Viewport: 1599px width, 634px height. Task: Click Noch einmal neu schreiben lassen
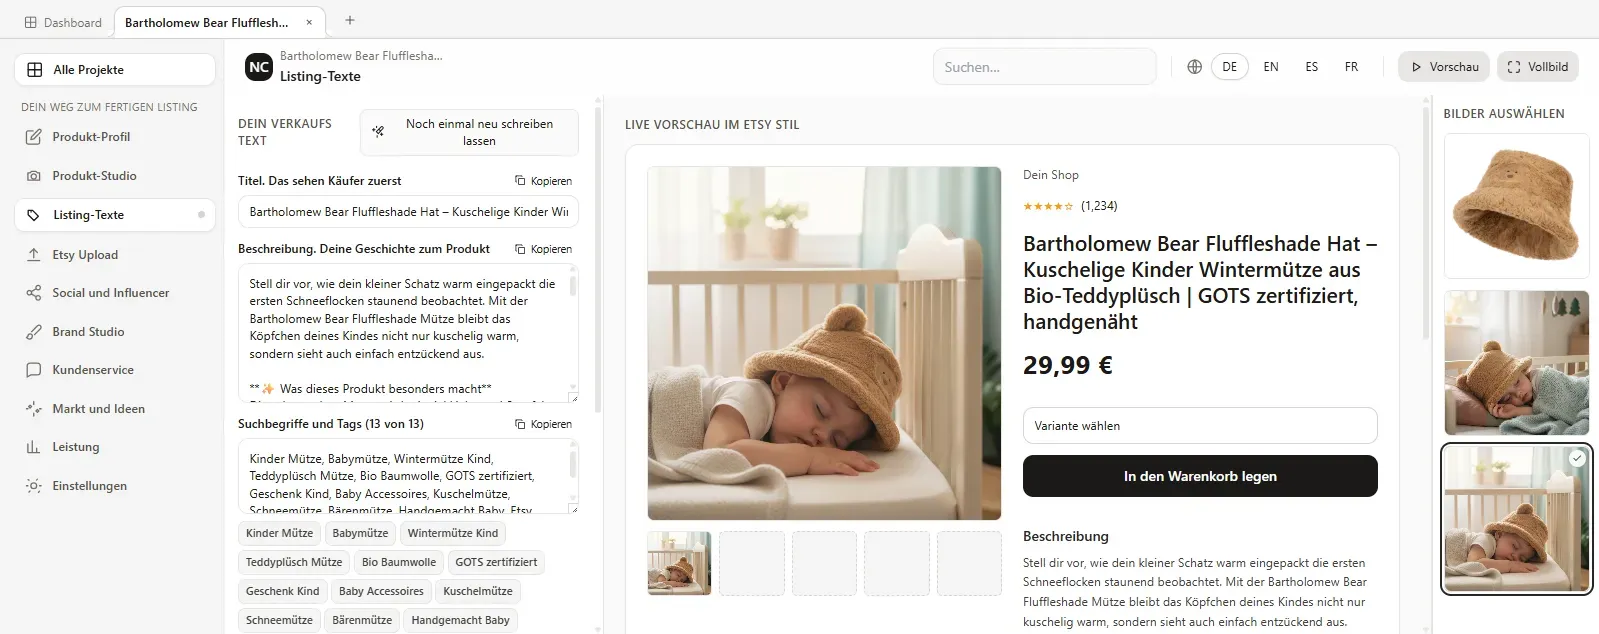tap(469, 132)
